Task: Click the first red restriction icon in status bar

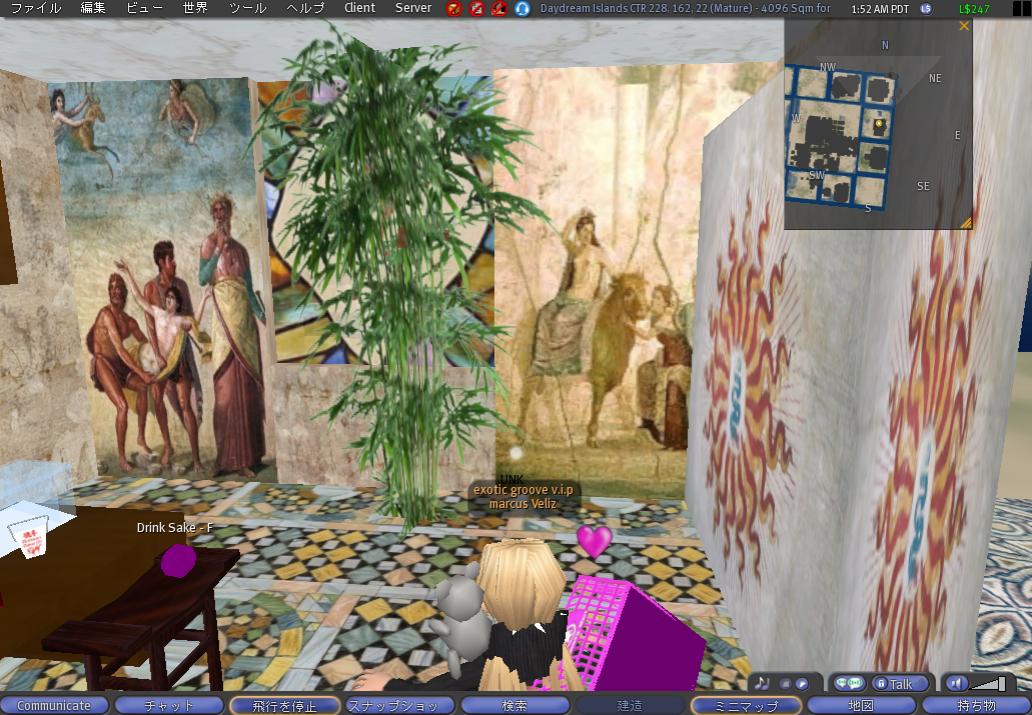Action: [x=454, y=9]
